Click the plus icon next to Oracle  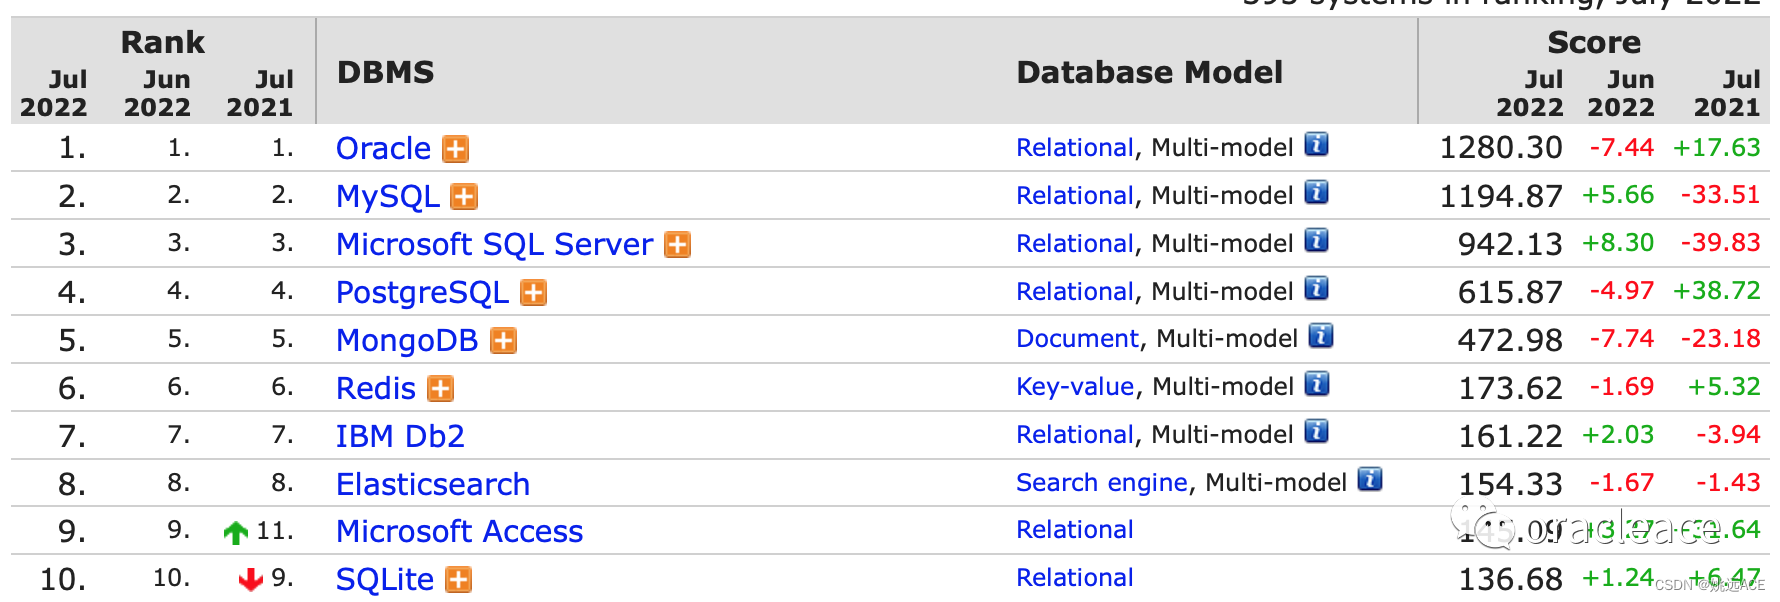[x=456, y=149]
